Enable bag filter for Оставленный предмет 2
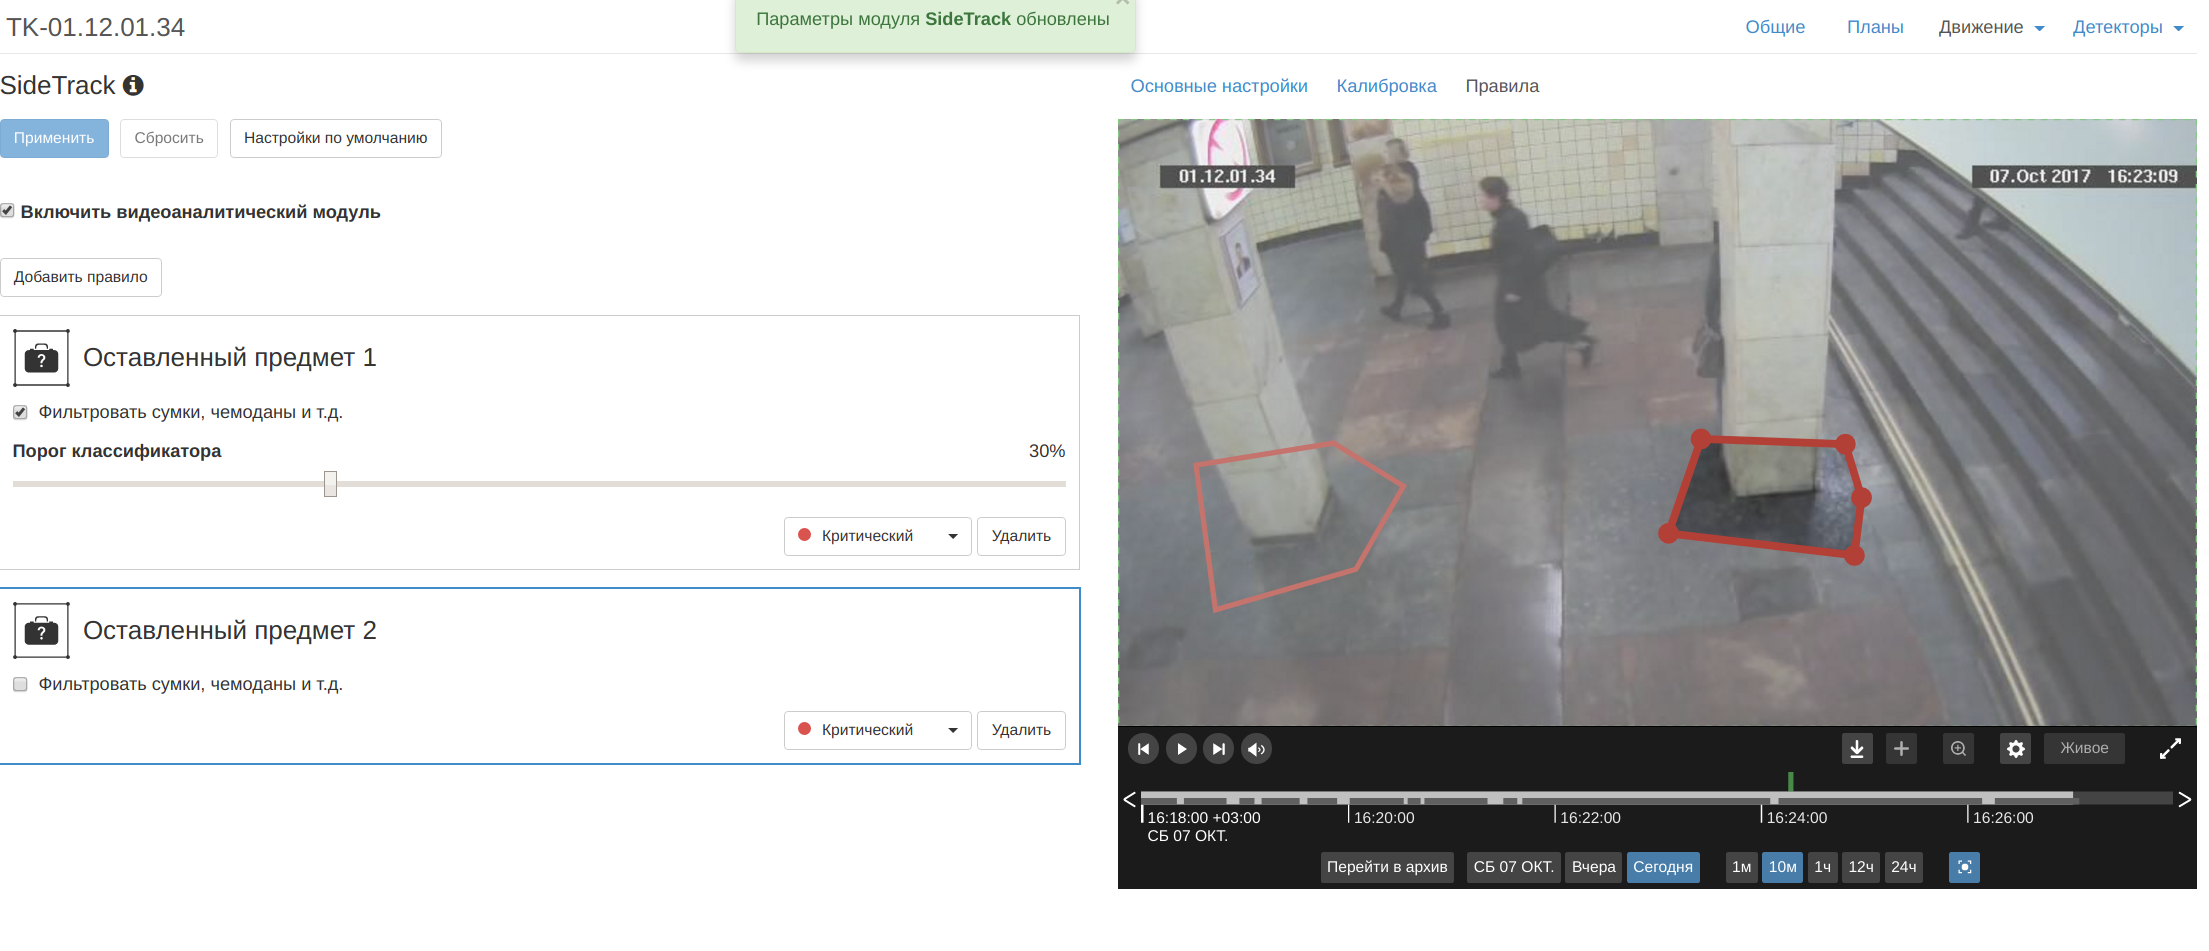Screen dimensions: 2209x951 point(20,684)
